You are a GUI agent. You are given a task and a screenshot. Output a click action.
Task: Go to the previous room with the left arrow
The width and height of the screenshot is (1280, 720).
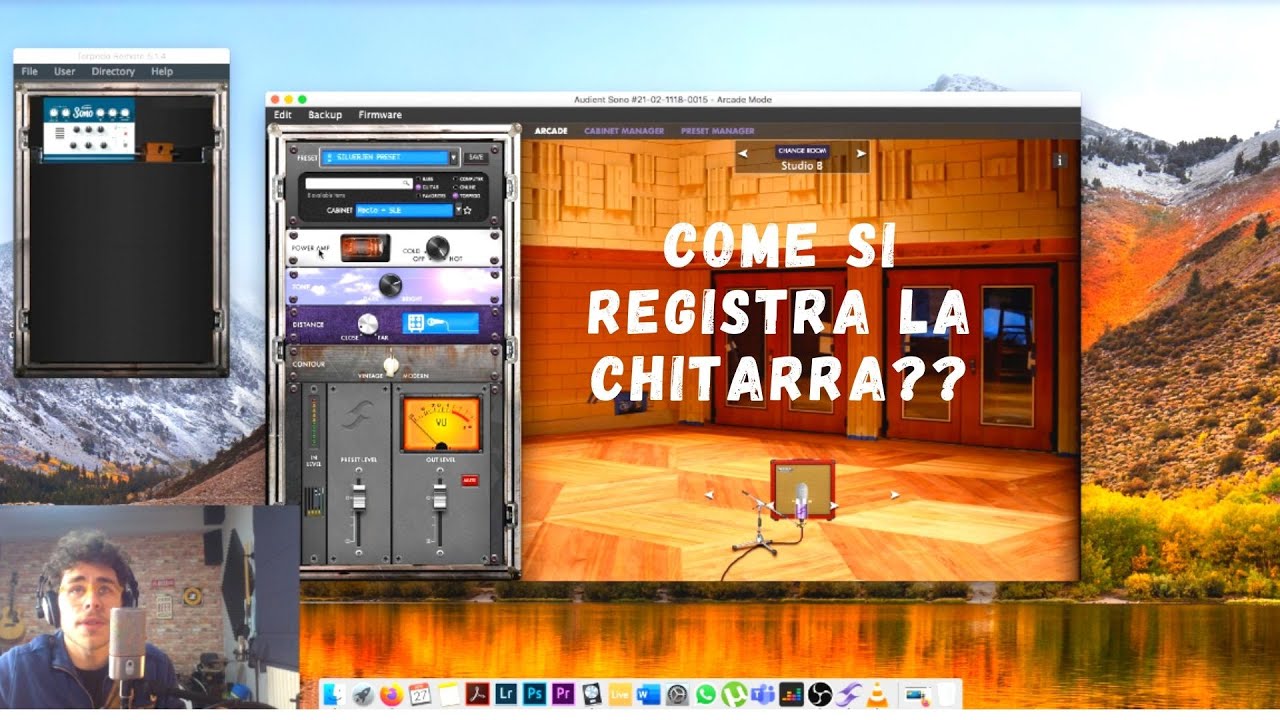click(742, 154)
